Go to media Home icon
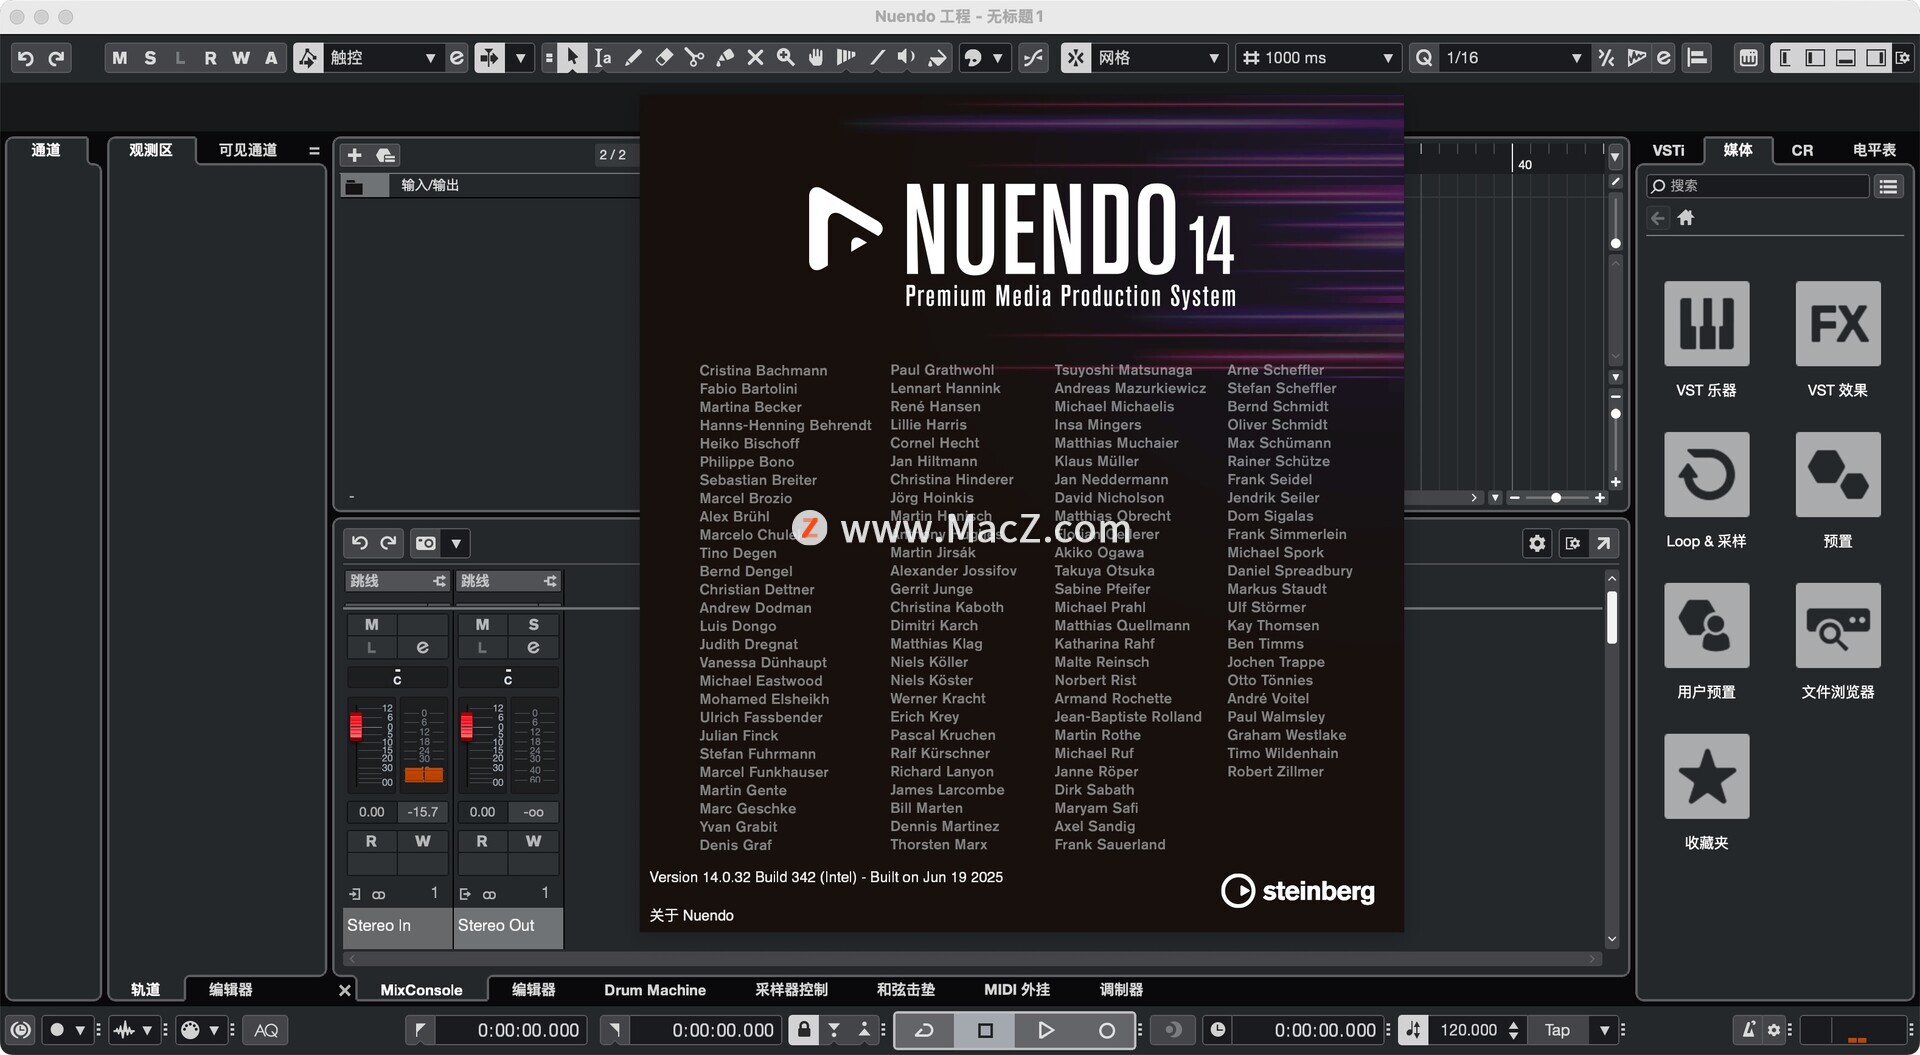Image resolution: width=1920 pixels, height=1055 pixels. [1686, 218]
